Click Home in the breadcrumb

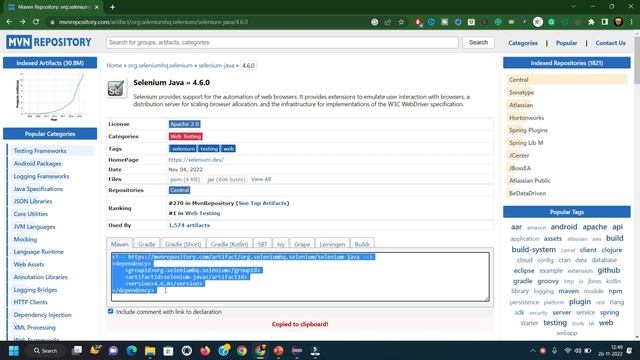click(x=114, y=65)
